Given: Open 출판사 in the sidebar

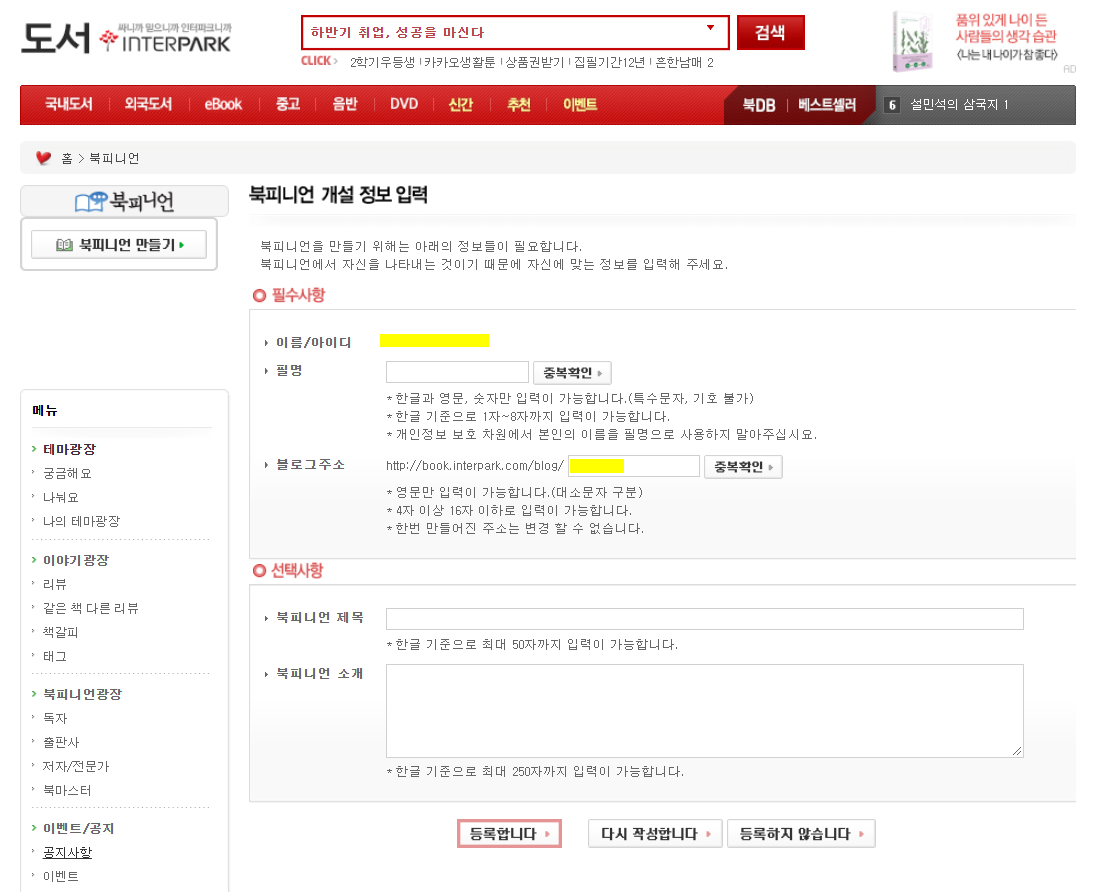Looking at the screenshot, I should coord(61,742).
